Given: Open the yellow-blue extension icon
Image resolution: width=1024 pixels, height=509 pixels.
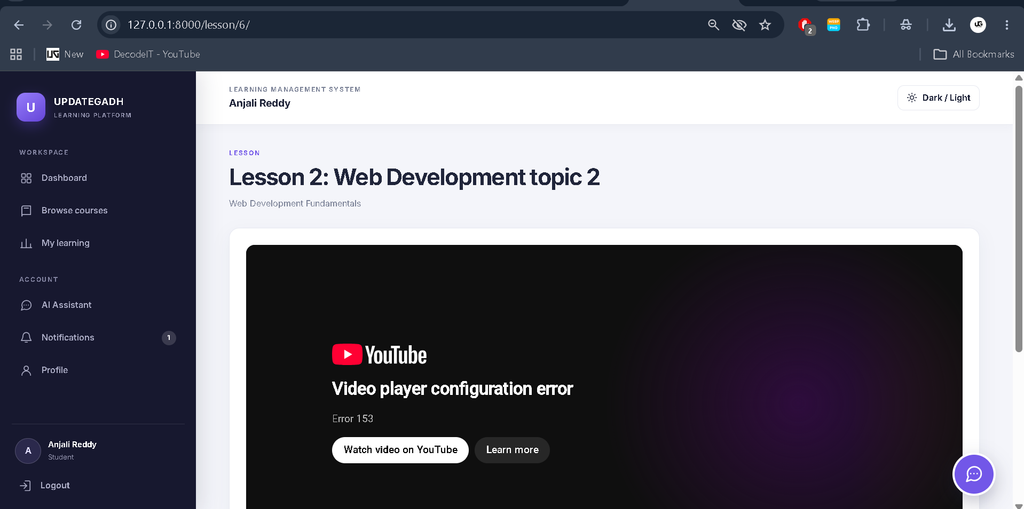Looking at the screenshot, I should point(833,25).
